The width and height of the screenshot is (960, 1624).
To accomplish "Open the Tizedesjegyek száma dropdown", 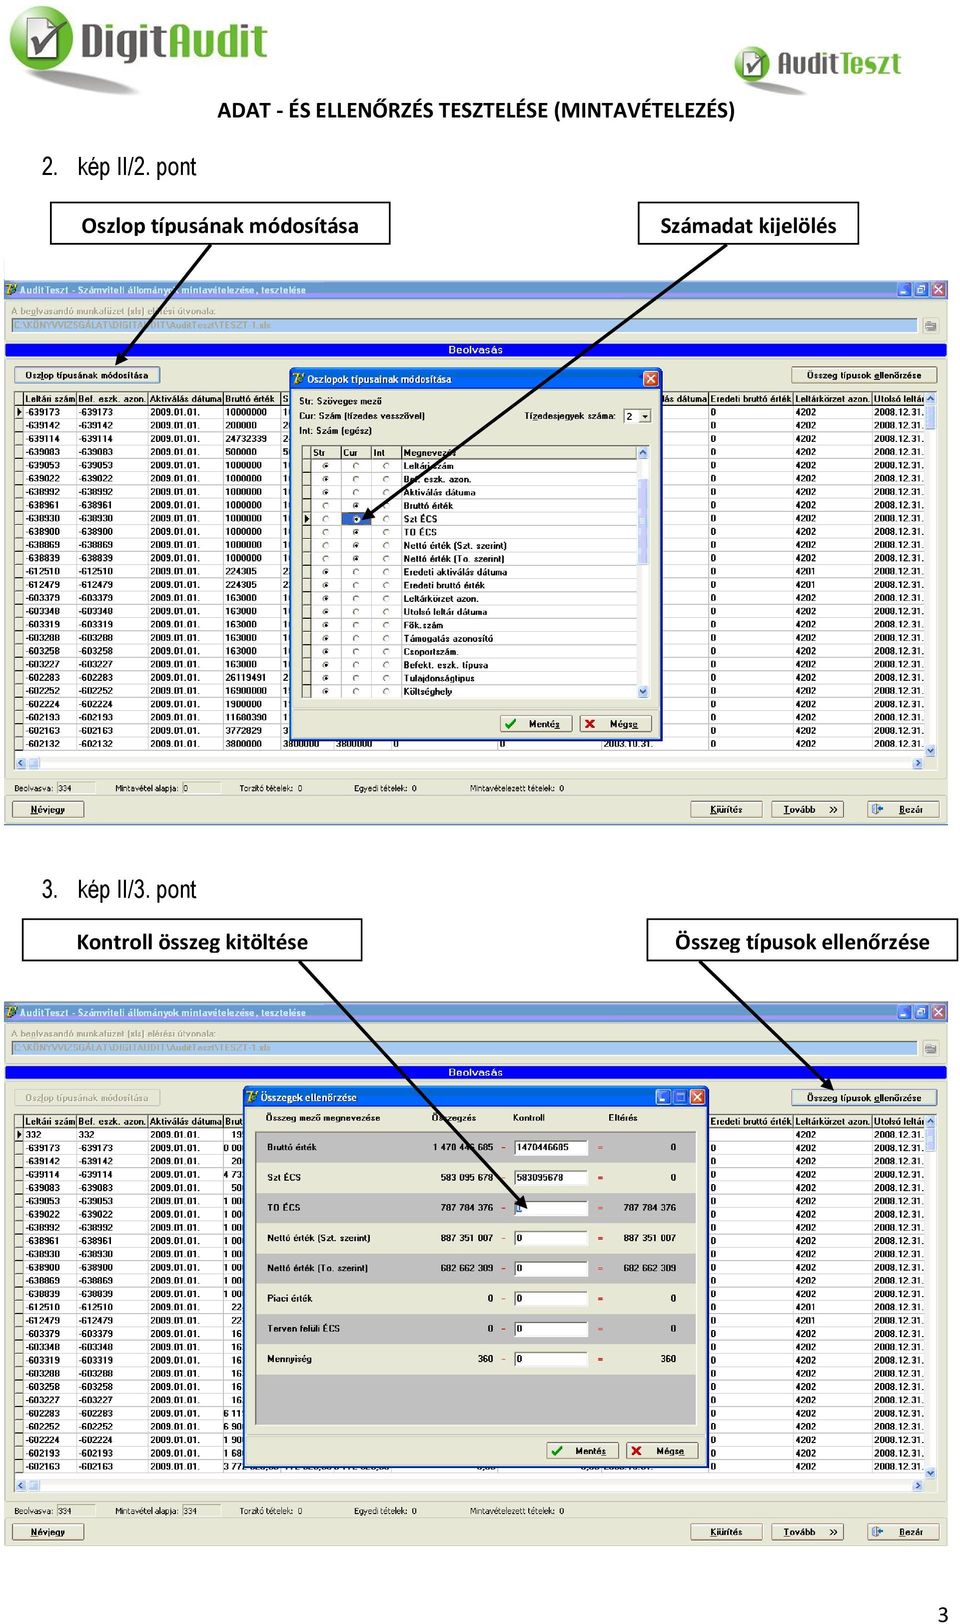I will pyautogui.click(x=645, y=416).
